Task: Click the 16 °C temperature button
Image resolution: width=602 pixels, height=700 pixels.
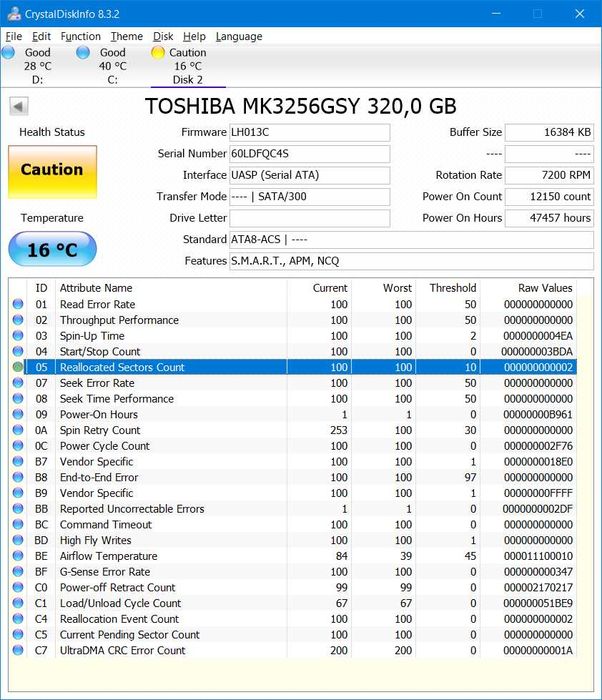Action: (52, 249)
